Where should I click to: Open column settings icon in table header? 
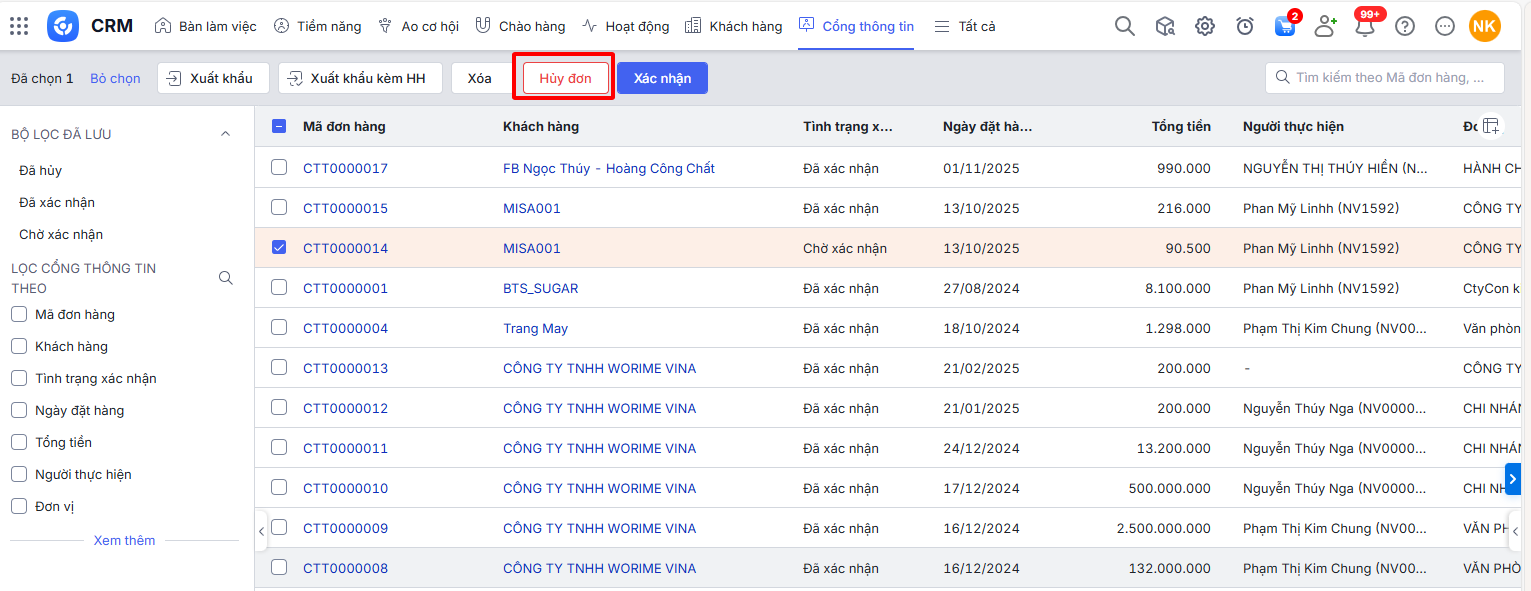click(1491, 126)
